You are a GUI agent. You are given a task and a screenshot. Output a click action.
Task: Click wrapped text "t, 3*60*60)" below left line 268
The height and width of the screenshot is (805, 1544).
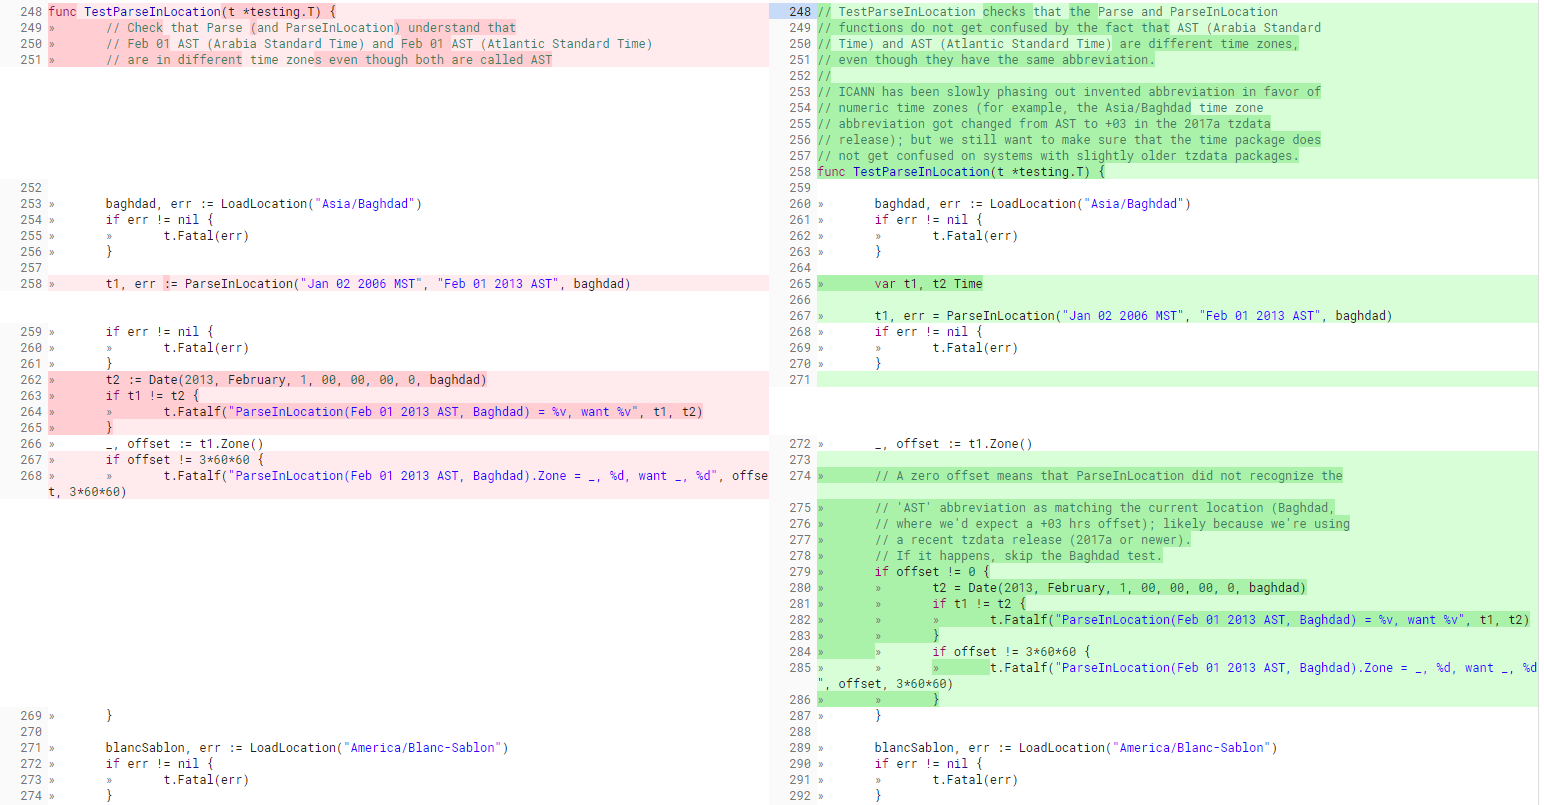point(87,492)
